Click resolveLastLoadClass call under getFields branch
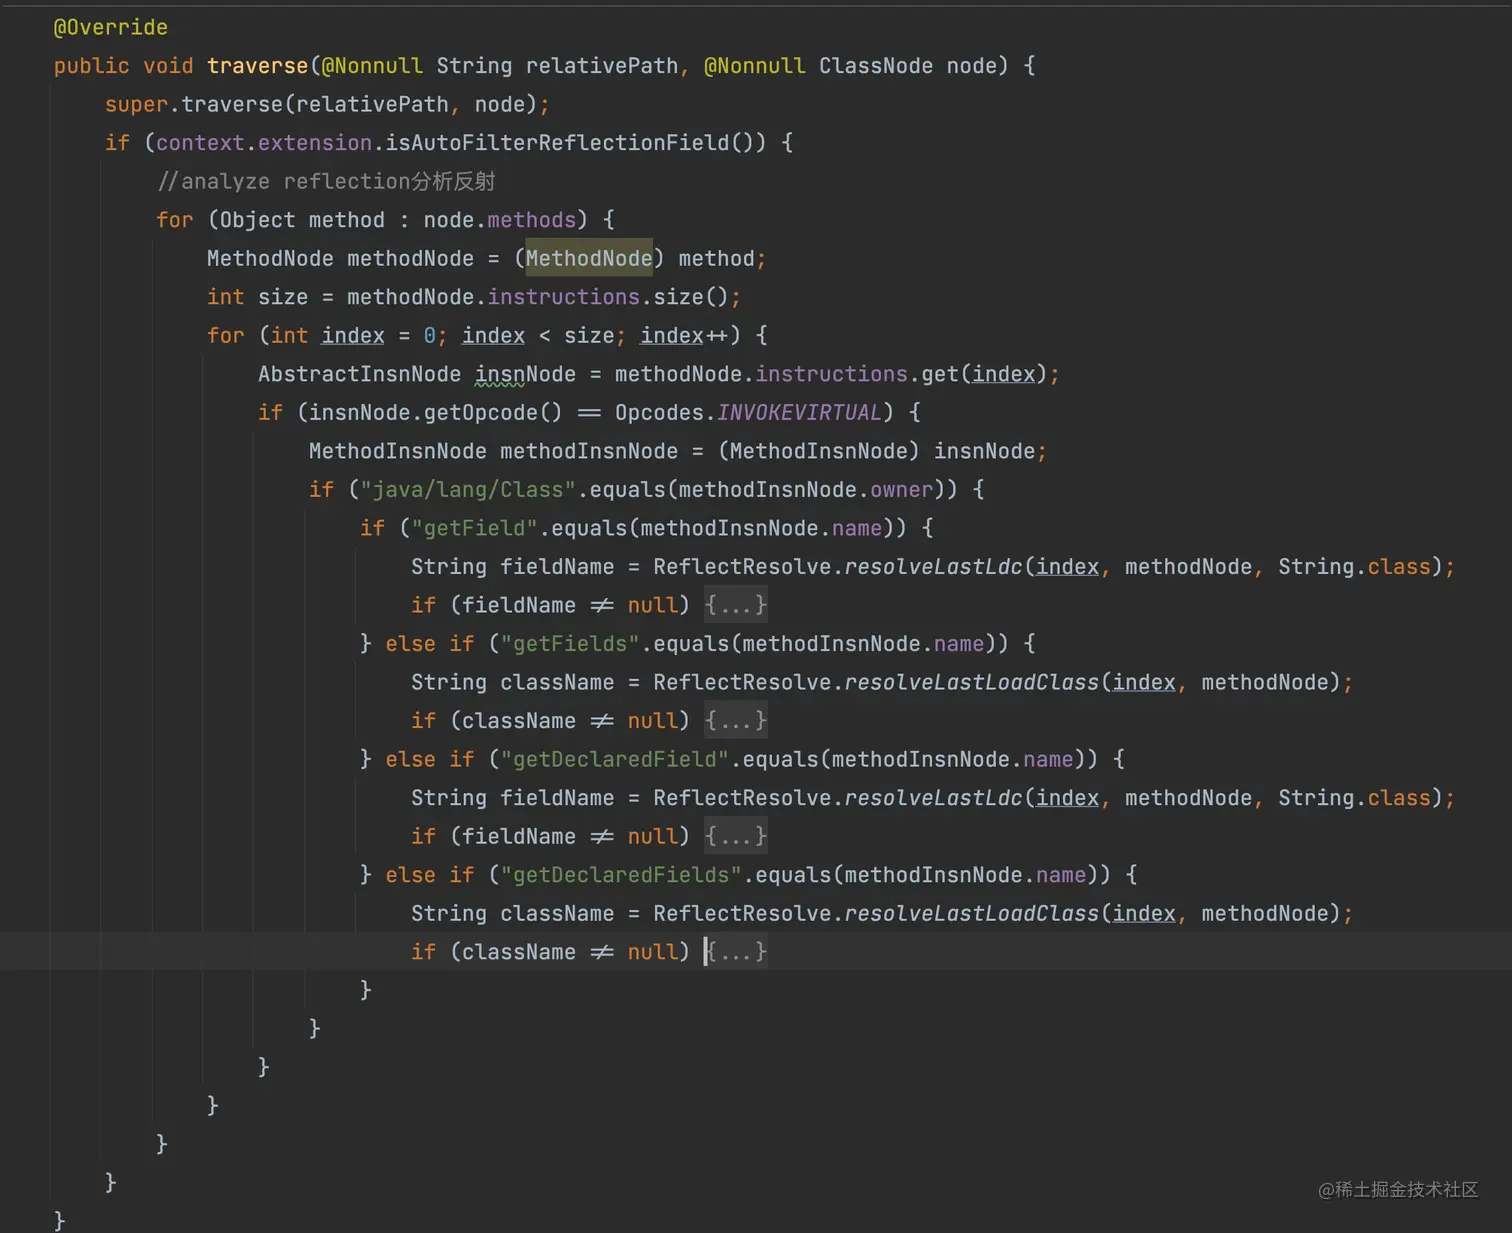The width and height of the screenshot is (1512, 1233). (971, 682)
